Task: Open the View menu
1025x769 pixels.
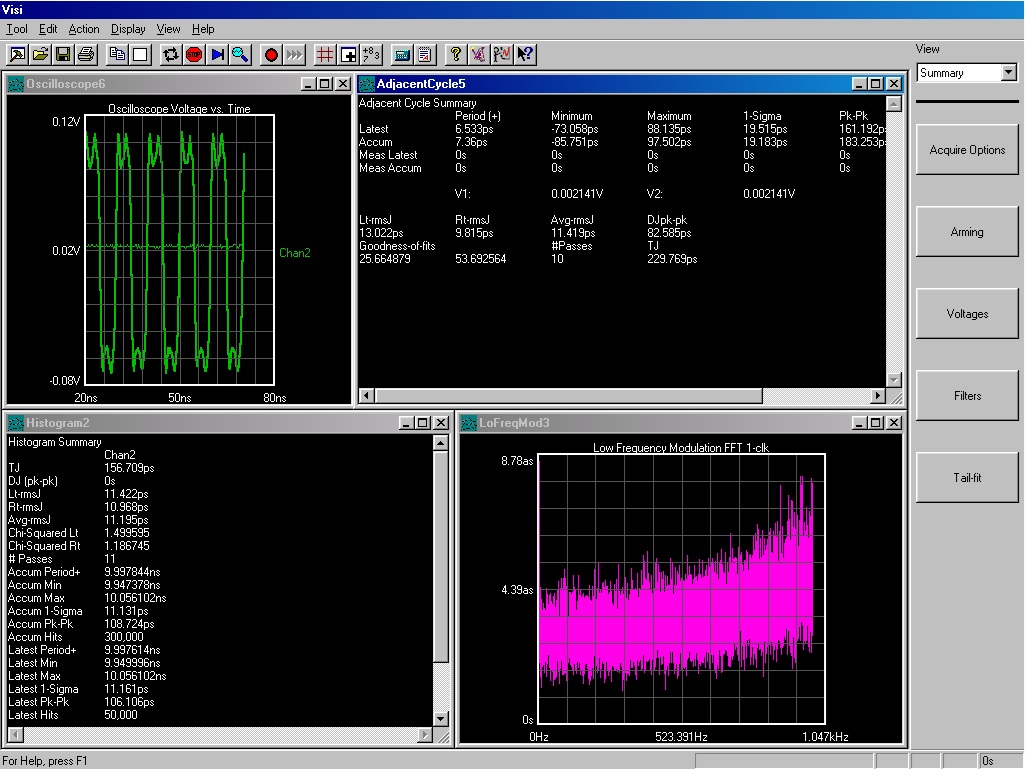Action: [168, 29]
